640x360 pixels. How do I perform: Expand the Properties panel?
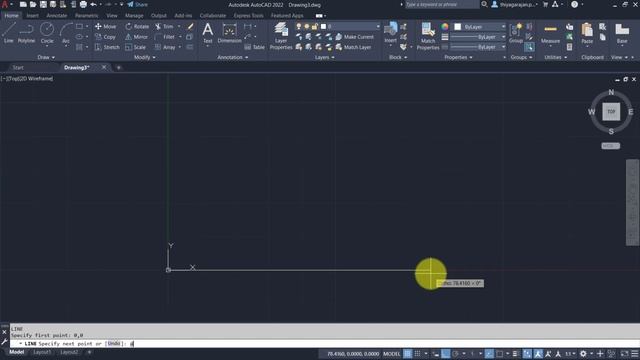458,58
